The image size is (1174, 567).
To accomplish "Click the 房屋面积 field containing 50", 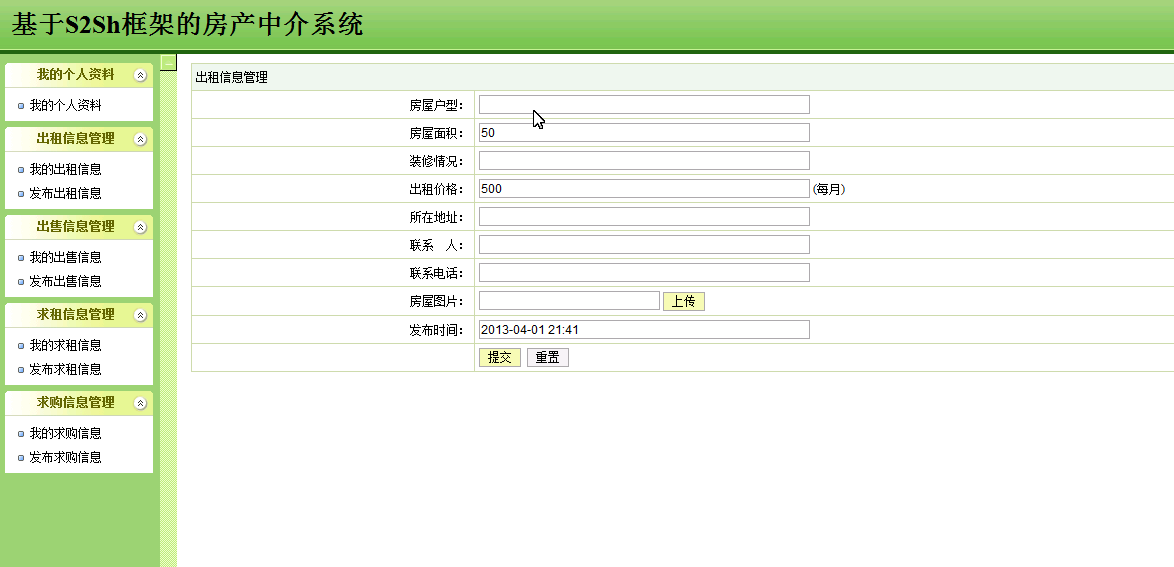I will click(644, 133).
